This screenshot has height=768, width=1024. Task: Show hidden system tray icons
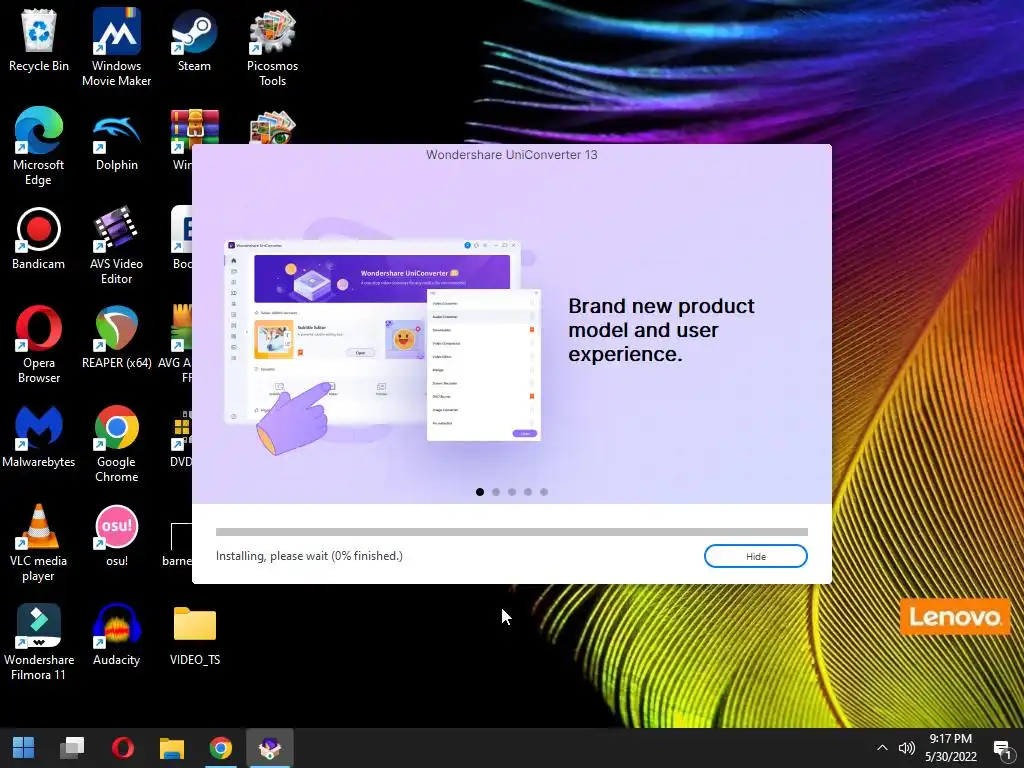pyautogui.click(x=882, y=748)
